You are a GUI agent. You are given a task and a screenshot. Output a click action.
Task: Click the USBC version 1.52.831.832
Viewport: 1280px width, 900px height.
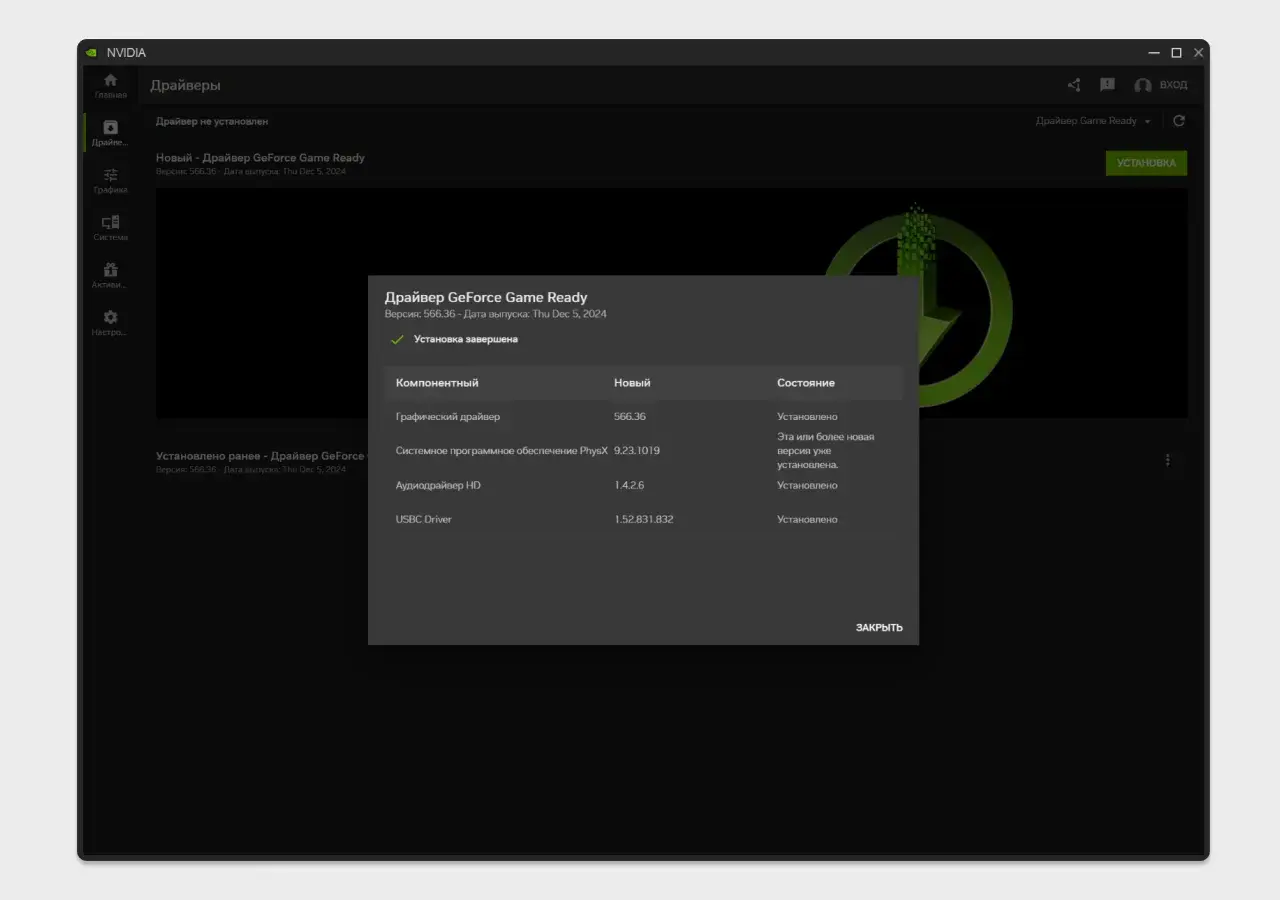point(644,520)
